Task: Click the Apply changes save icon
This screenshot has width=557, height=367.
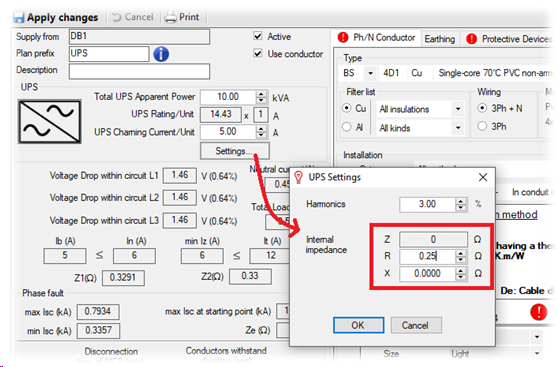Action: (x=19, y=17)
